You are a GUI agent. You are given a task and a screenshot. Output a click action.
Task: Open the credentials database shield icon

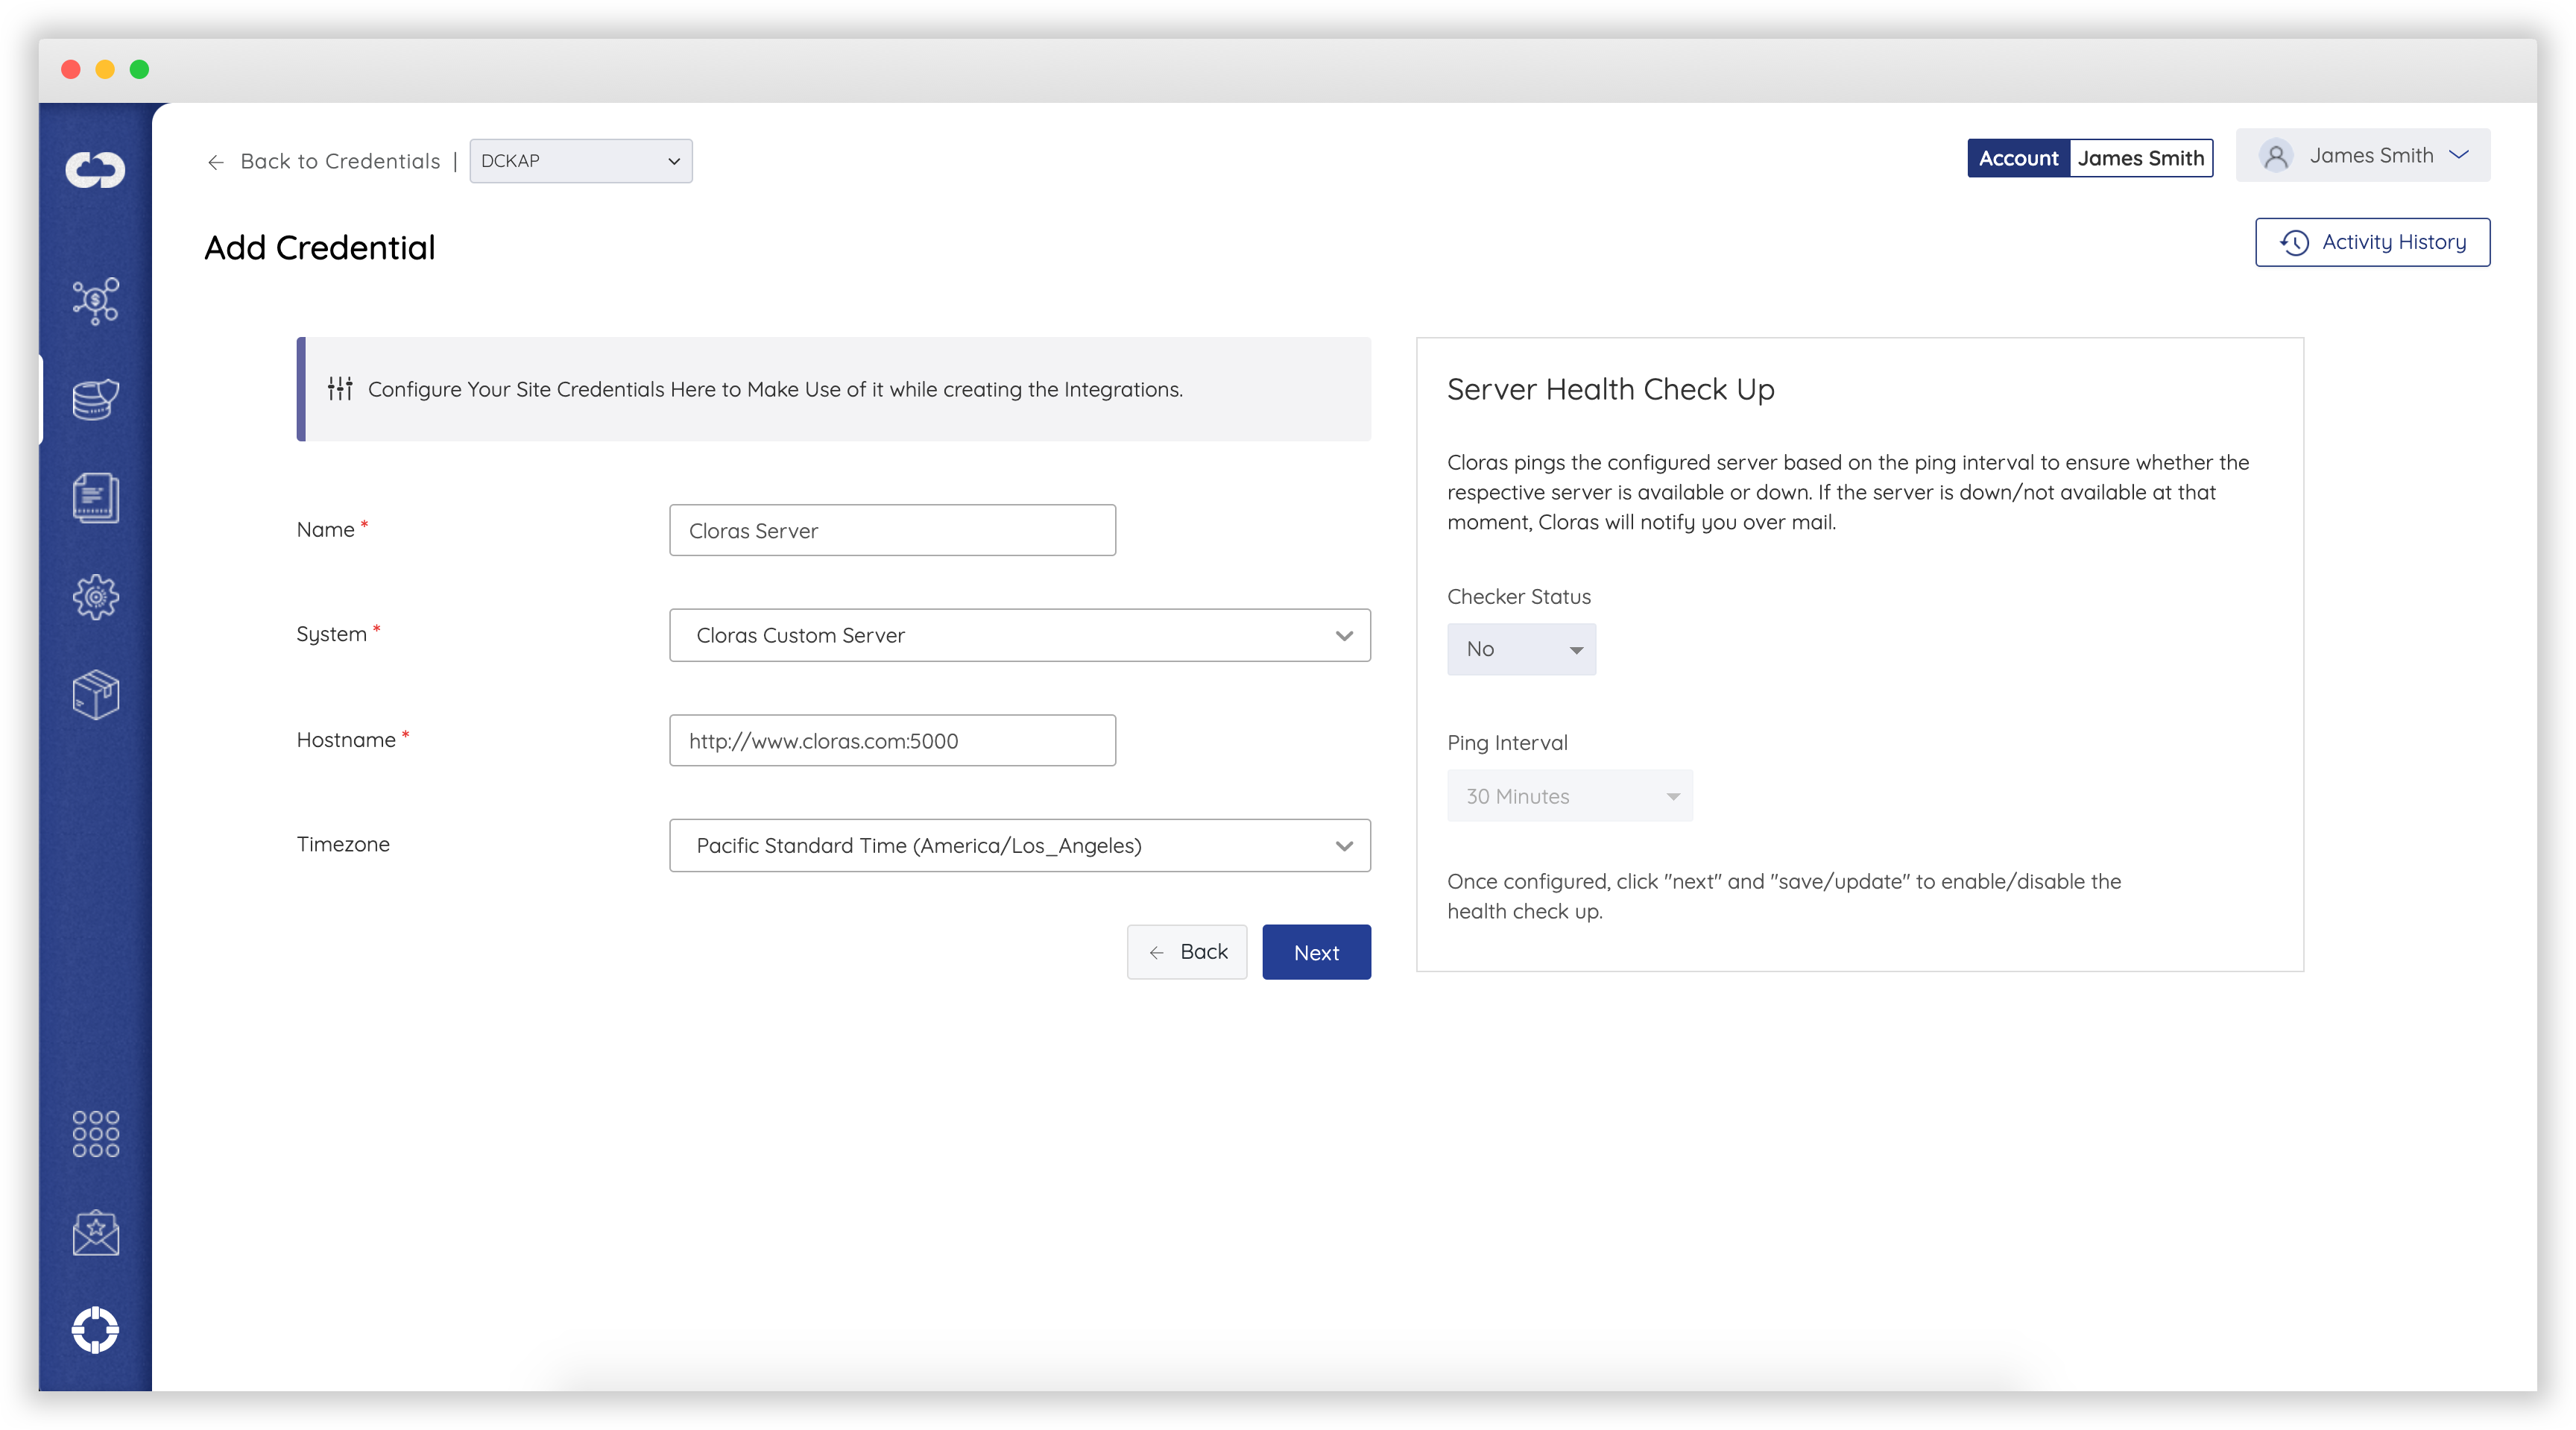pyautogui.click(x=95, y=399)
